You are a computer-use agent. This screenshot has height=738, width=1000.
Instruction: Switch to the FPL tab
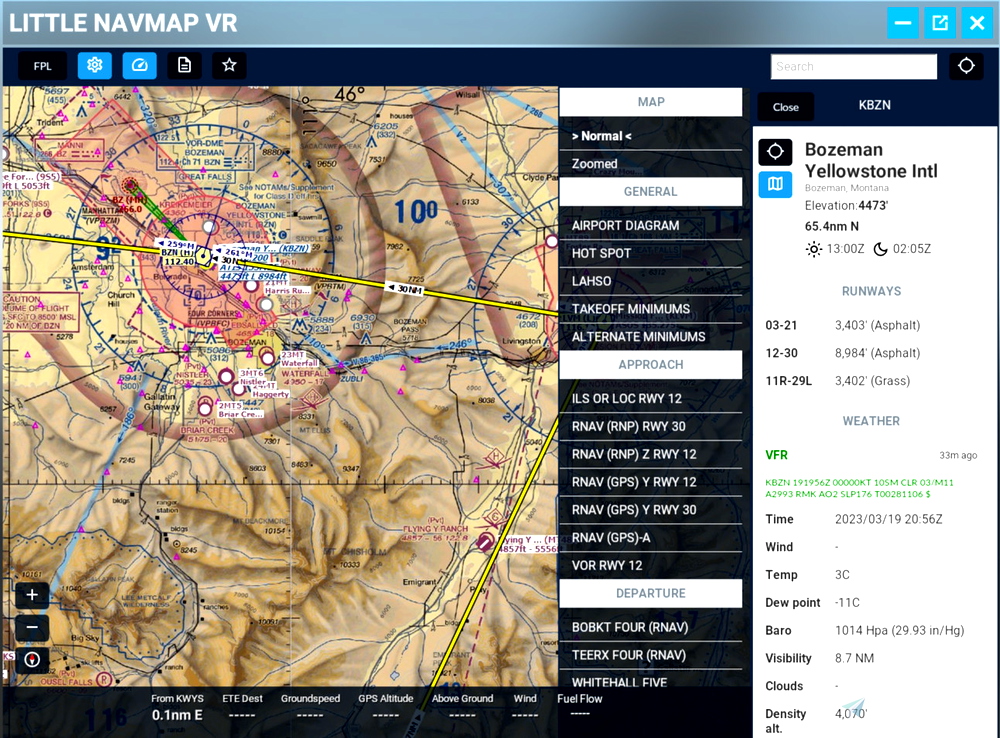click(42, 65)
